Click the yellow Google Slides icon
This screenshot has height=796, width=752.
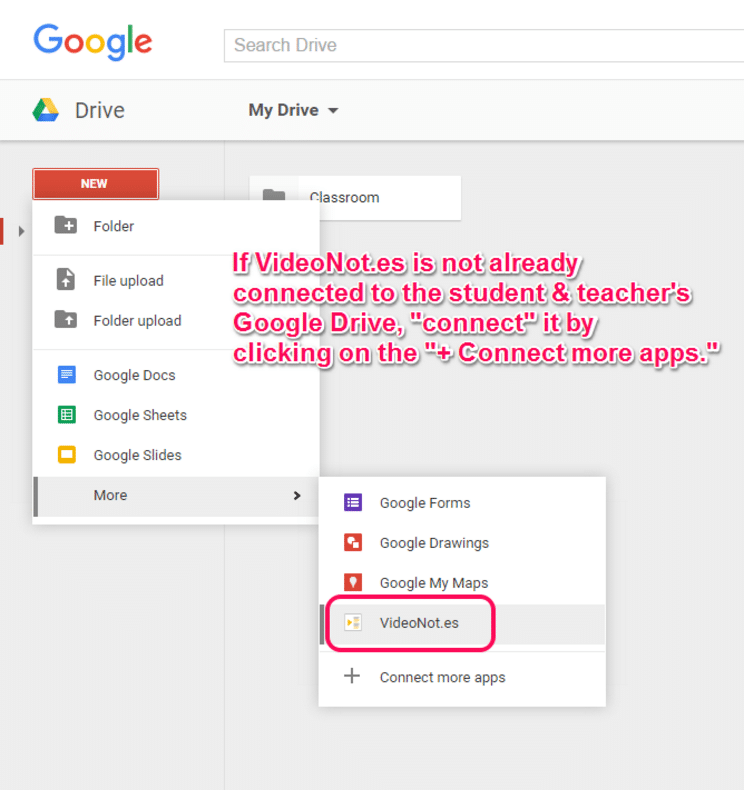(66, 455)
